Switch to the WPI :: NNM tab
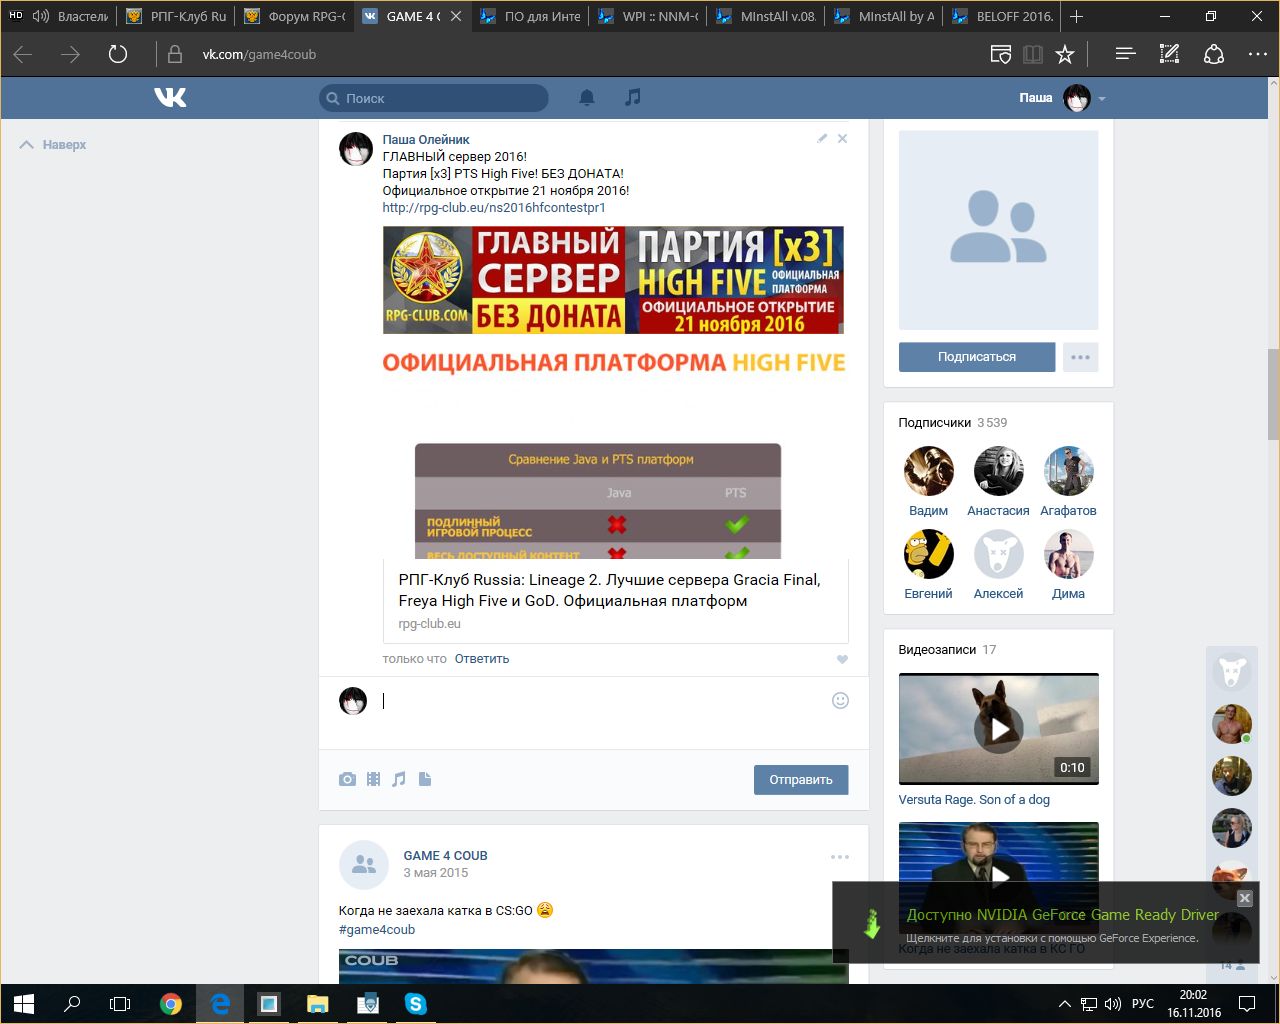The height and width of the screenshot is (1024, 1280). click(x=648, y=16)
